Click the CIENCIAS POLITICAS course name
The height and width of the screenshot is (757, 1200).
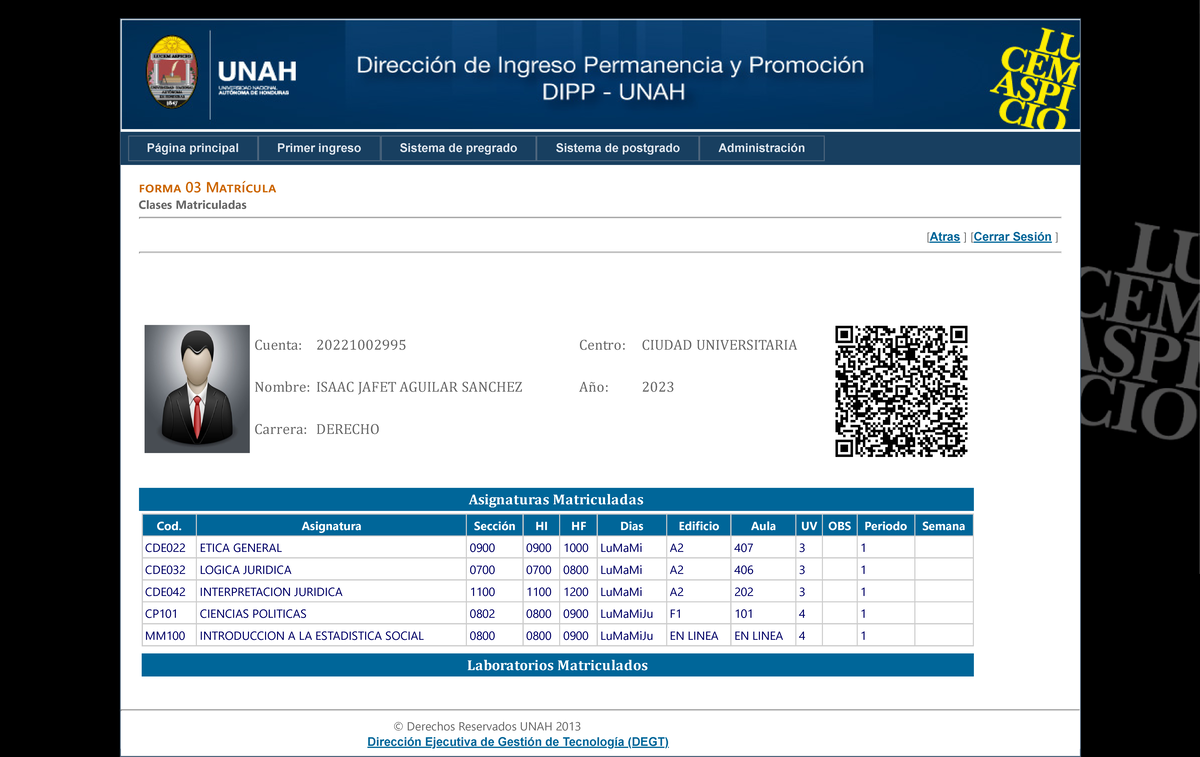click(253, 614)
